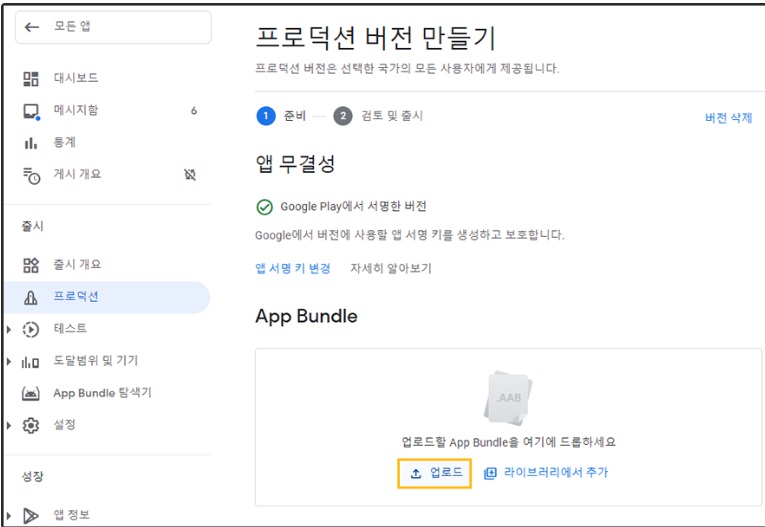Expand the 설정 section arrow
Image resolution: width=765 pixels, height=527 pixels.
tap(9, 426)
